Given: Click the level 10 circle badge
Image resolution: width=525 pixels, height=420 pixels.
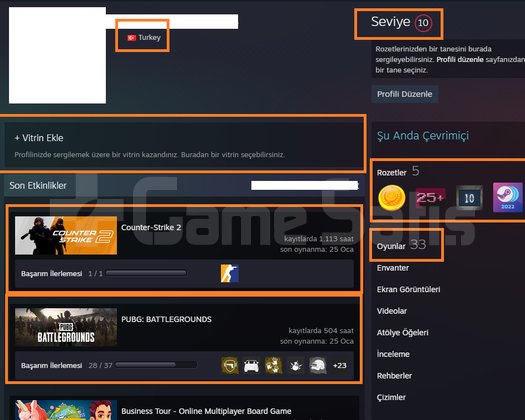Looking at the screenshot, I should tap(423, 23).
